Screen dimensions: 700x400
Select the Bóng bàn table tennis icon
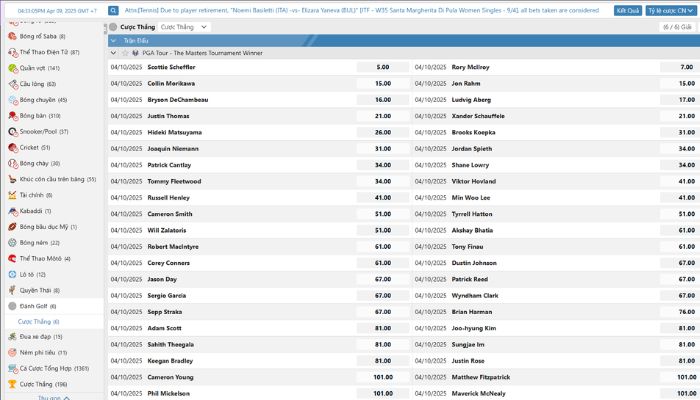(x=12, y=116)
